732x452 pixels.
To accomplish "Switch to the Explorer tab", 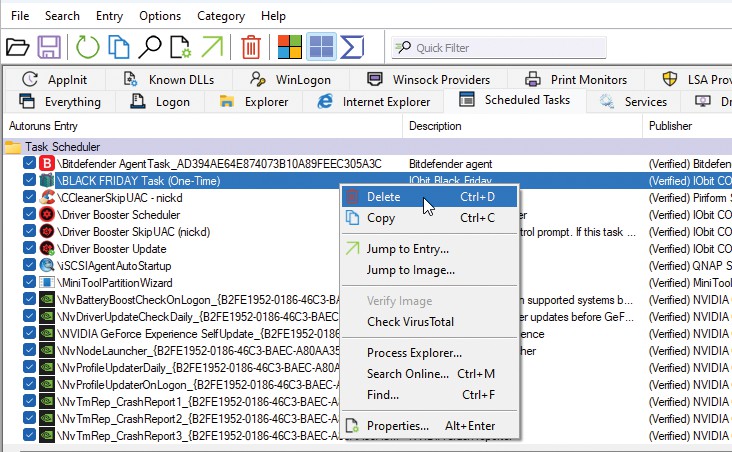I will click(x=253, y=101).
